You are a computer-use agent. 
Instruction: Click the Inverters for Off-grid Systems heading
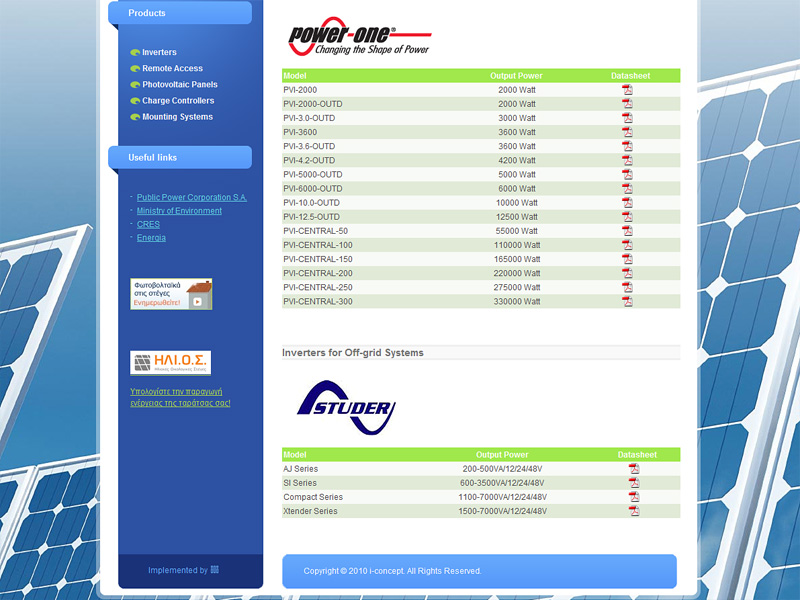(x=353, y=353)
